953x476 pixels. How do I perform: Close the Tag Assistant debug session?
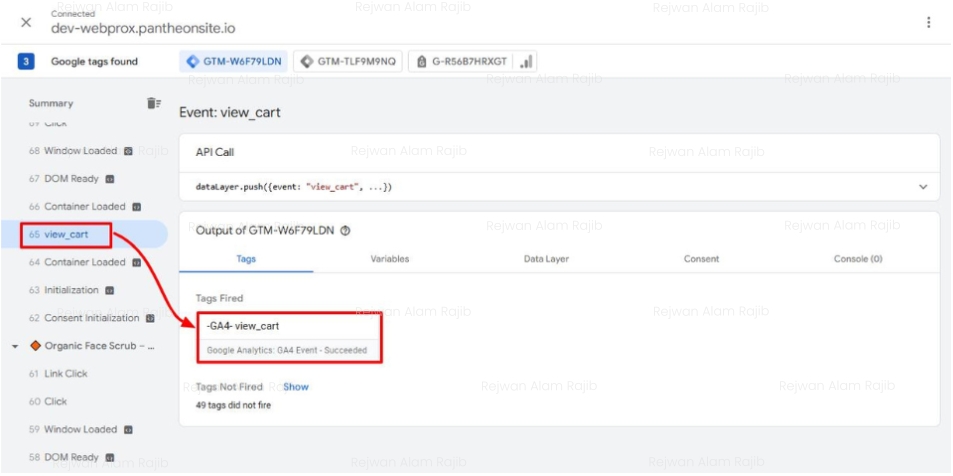pos(26,22)
